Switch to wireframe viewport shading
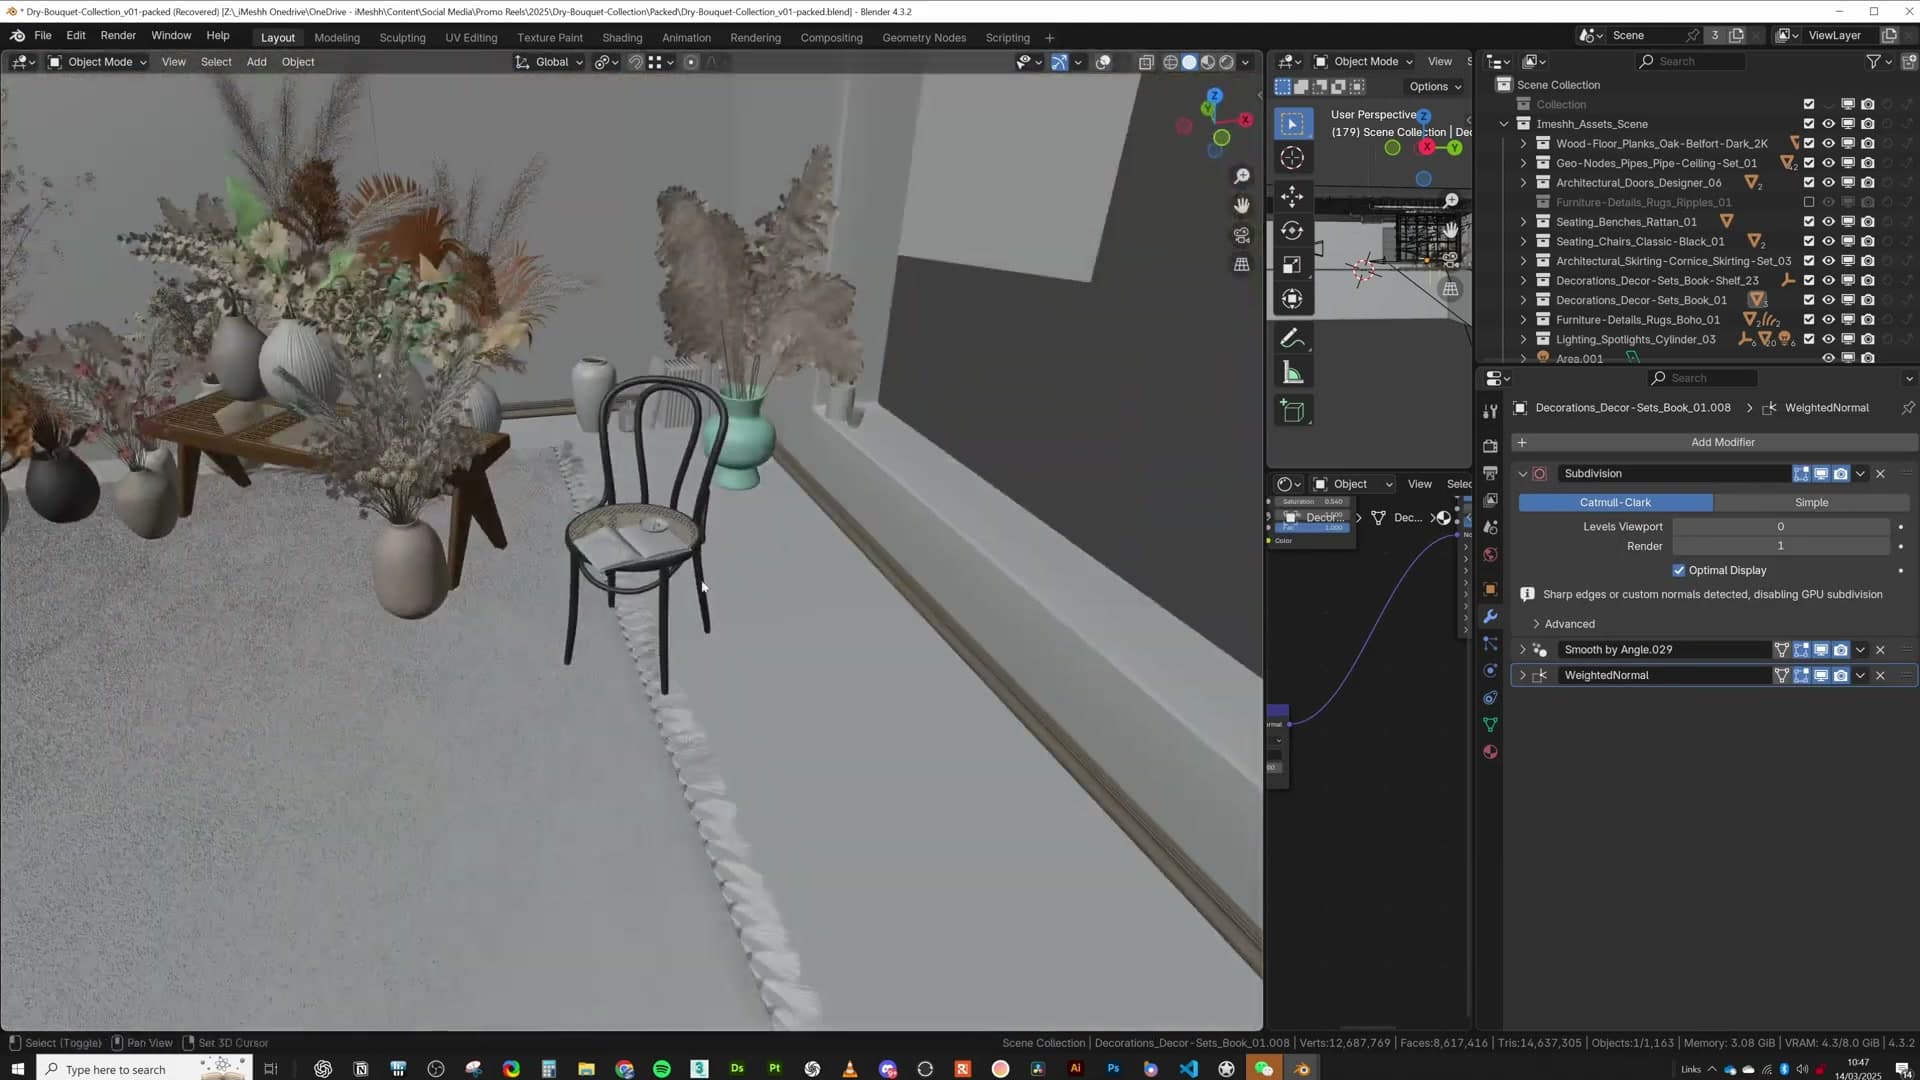1920x1080 pixels. pos(1170,62)
